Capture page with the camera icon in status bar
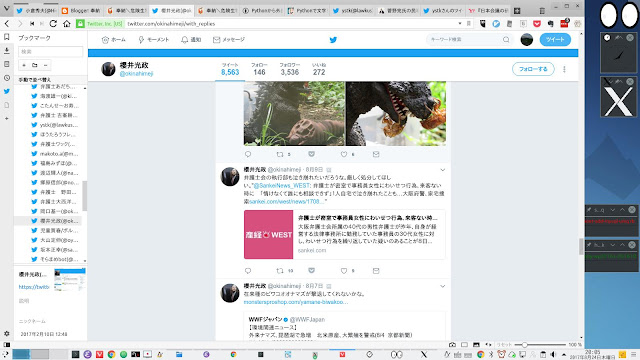 point(452,344)
